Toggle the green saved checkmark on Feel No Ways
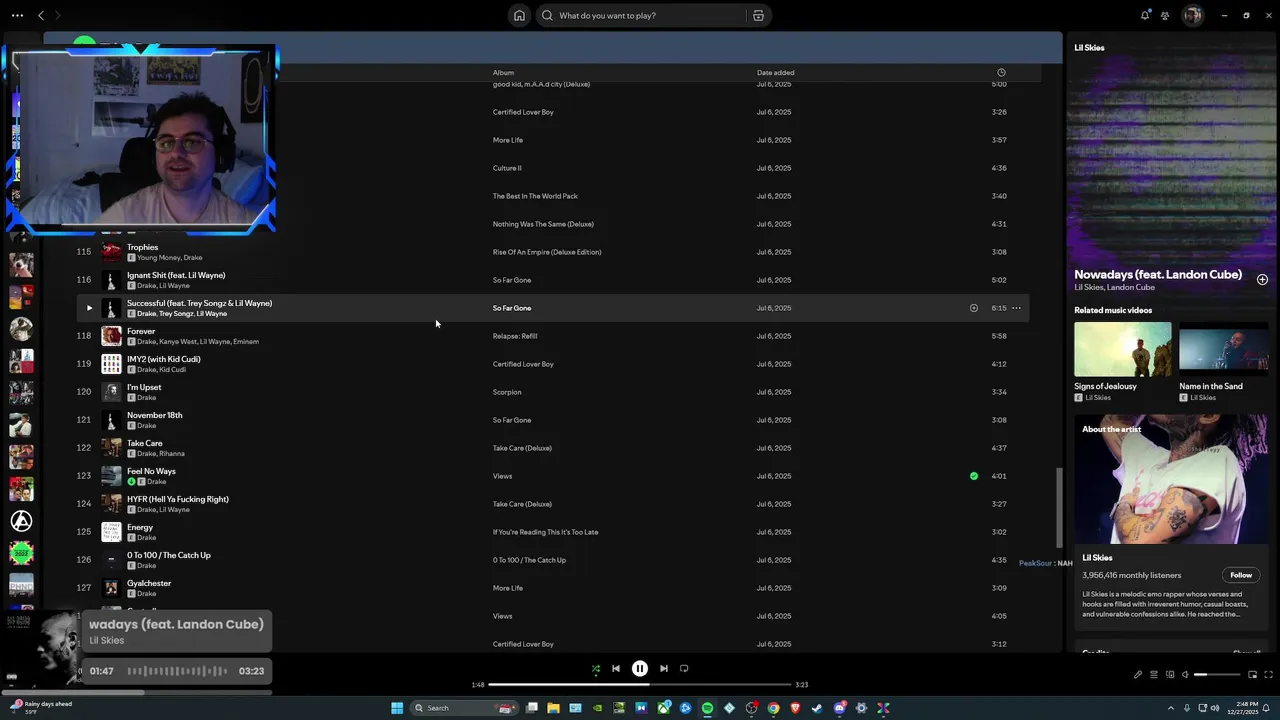The width and height of the screenshot is (1280, 720). 974,476
